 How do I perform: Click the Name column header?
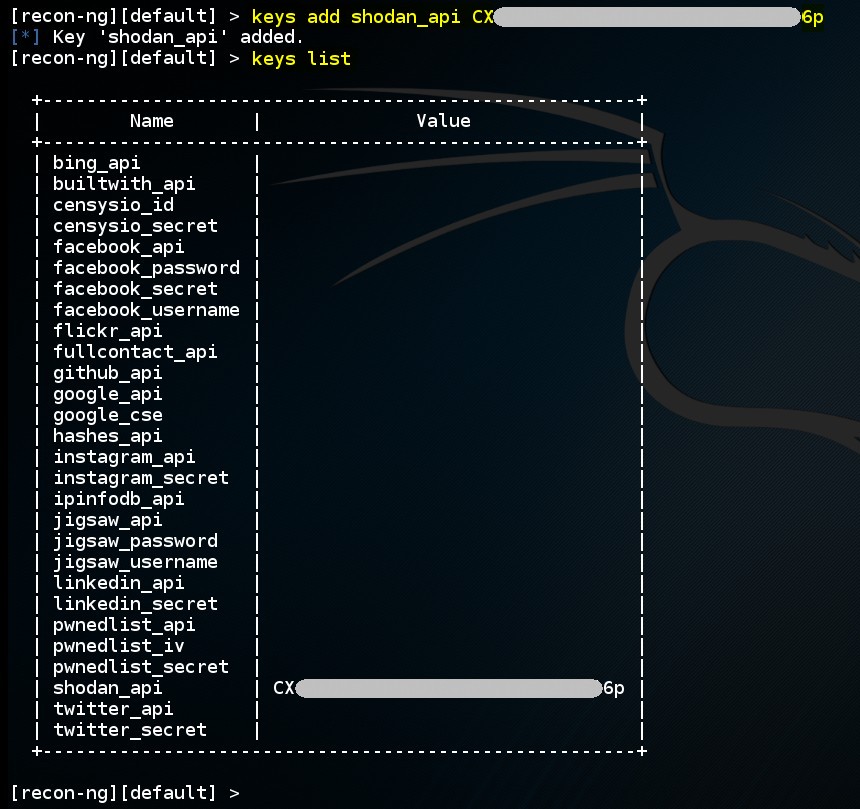coord(152,121)
